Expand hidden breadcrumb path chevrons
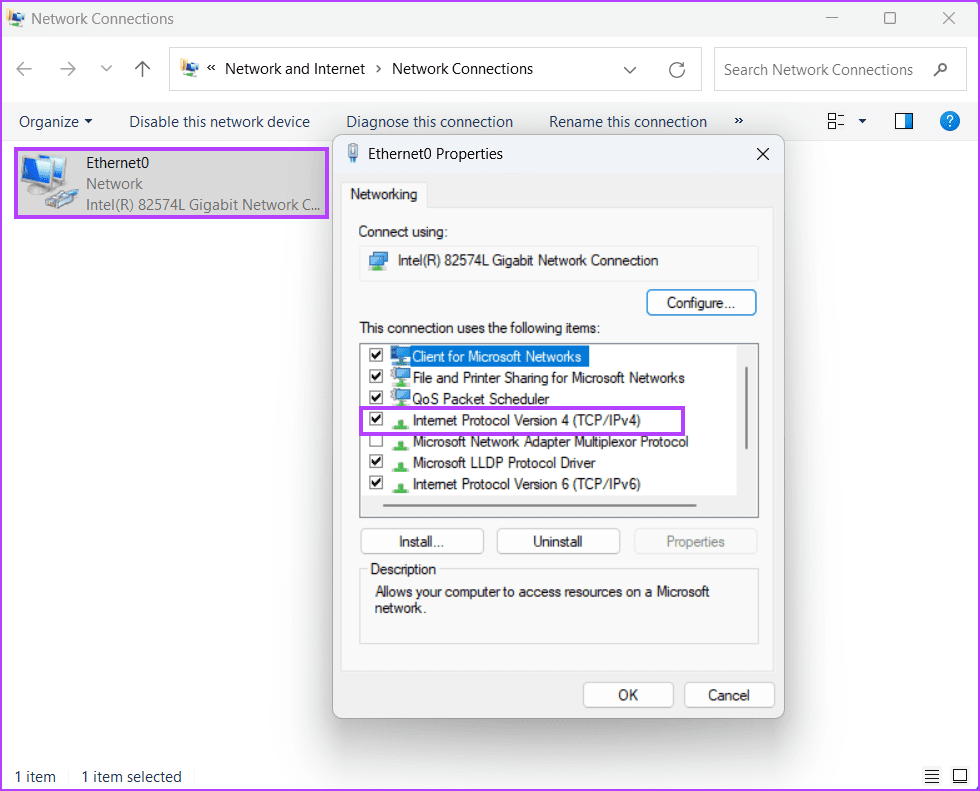 (211, 67)
